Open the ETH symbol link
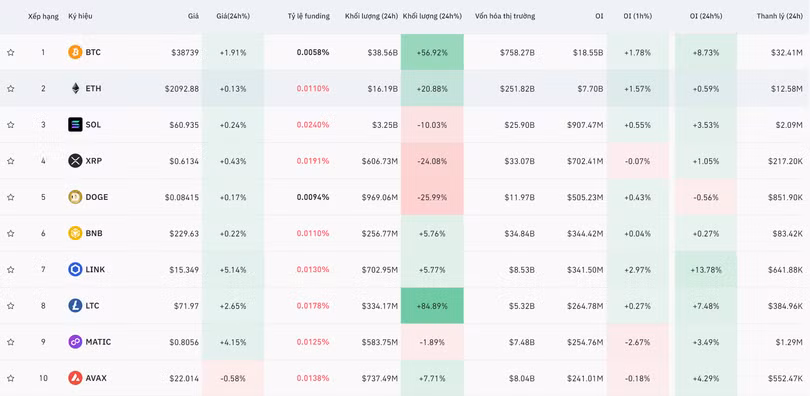Viewport: 810px width, 396px height. (x=94, y=88)
